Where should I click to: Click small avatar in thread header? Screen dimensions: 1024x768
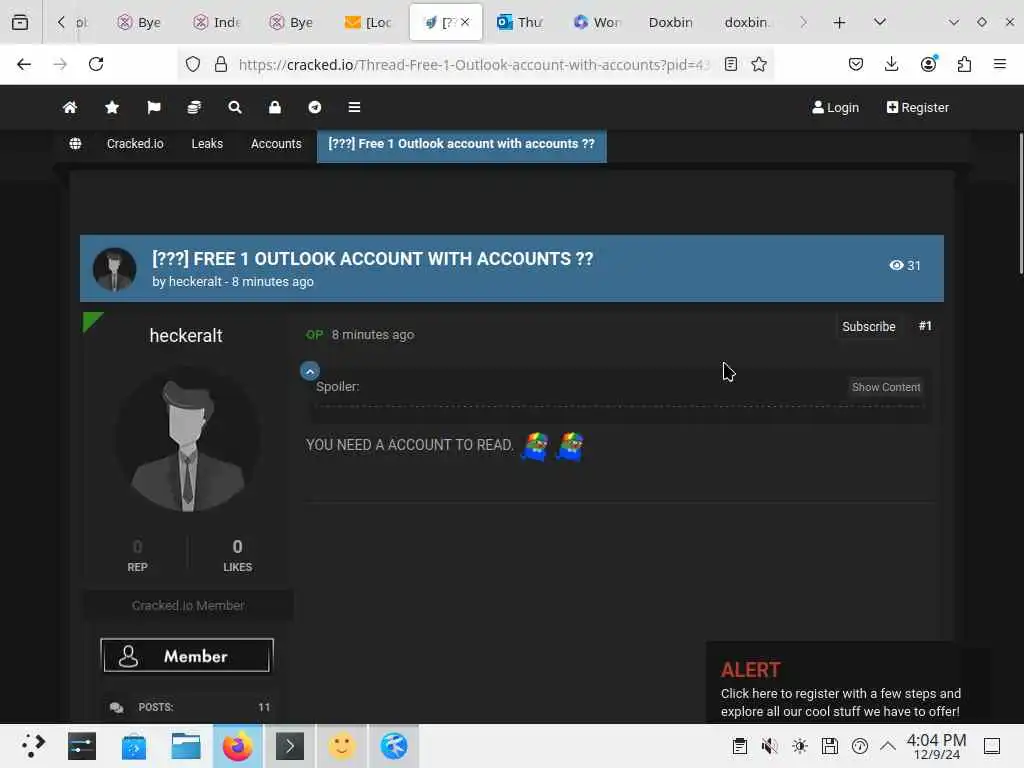pos(114,269)
